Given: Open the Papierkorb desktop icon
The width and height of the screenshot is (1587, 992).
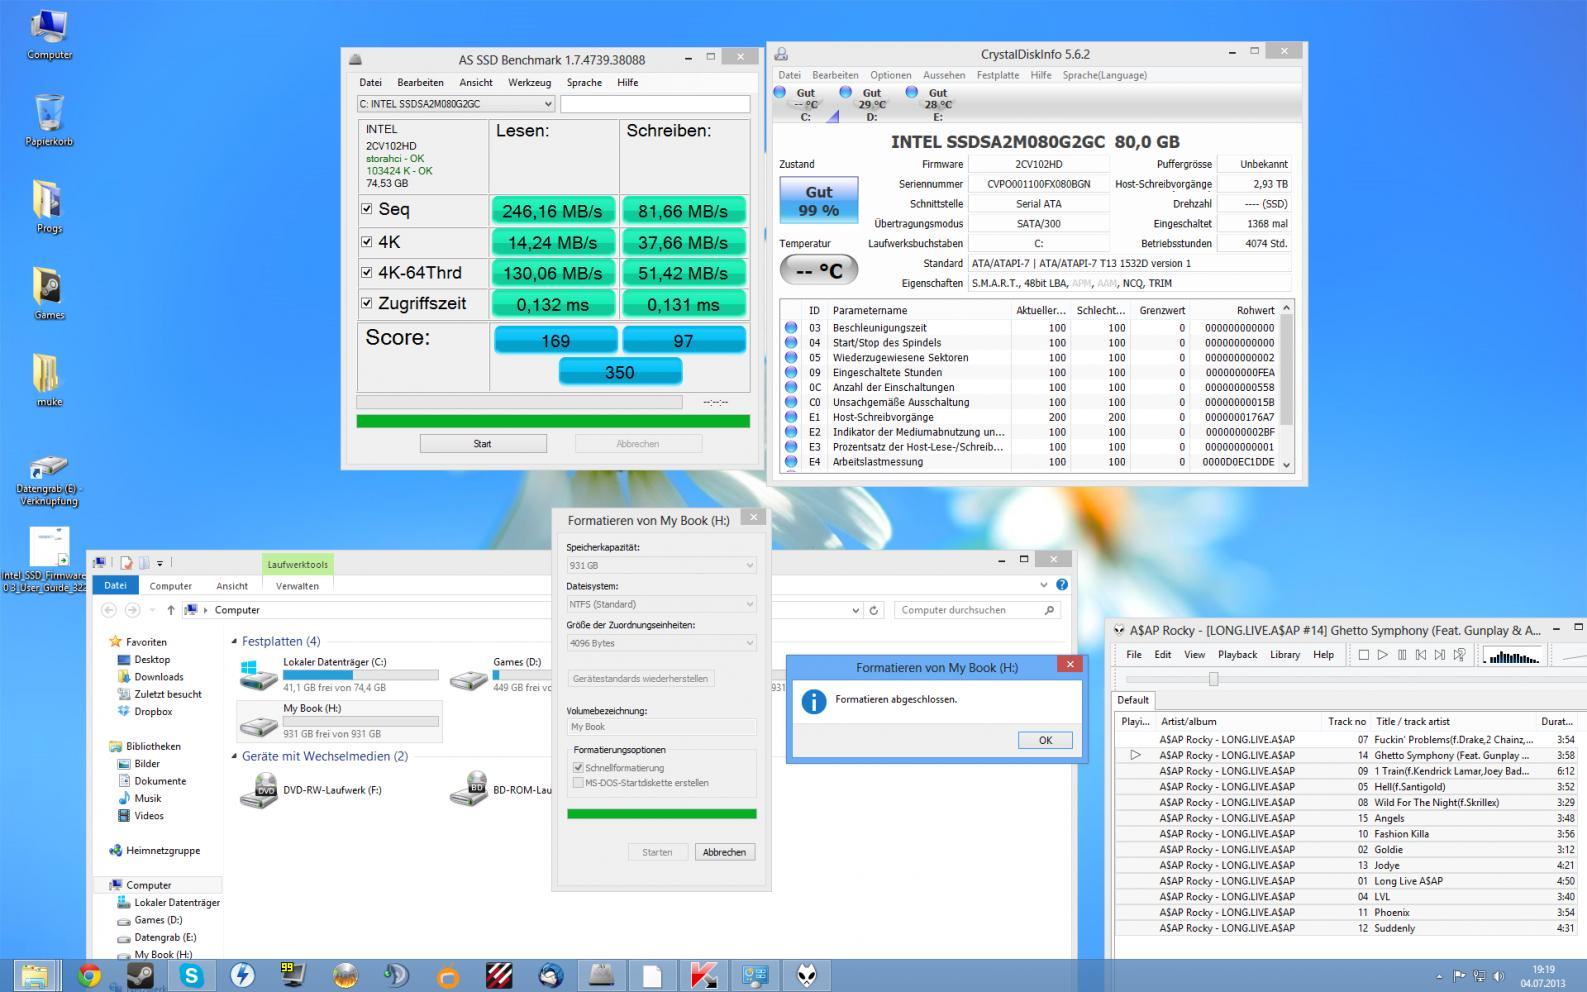Looking at the screenshot, I should click(49, 120).
